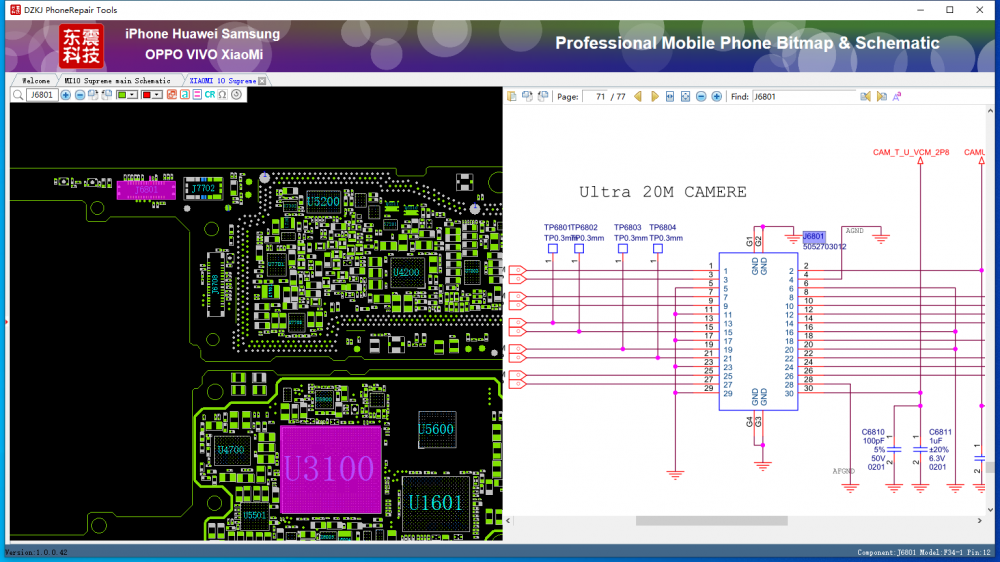Click the page number input box
The width and height of the screenshot is (1000, 562).
(x=597, y=97)
